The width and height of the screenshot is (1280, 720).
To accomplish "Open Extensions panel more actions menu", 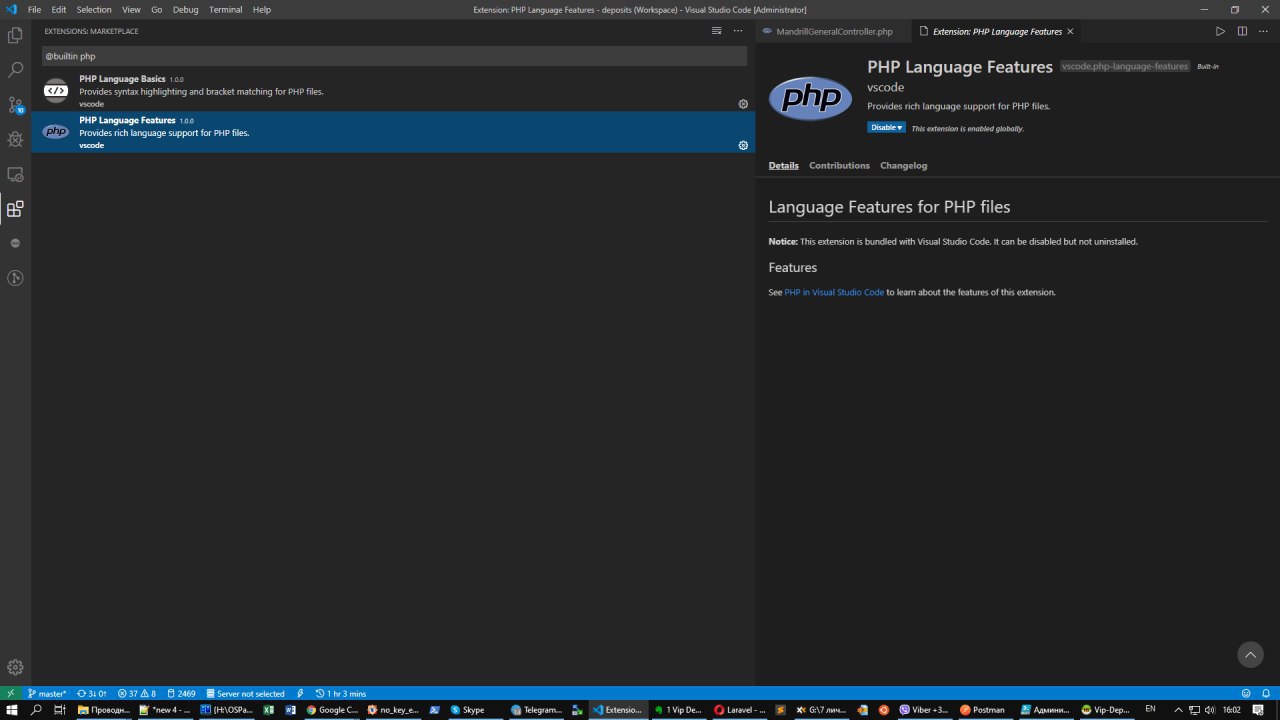I will pos(738,31).
